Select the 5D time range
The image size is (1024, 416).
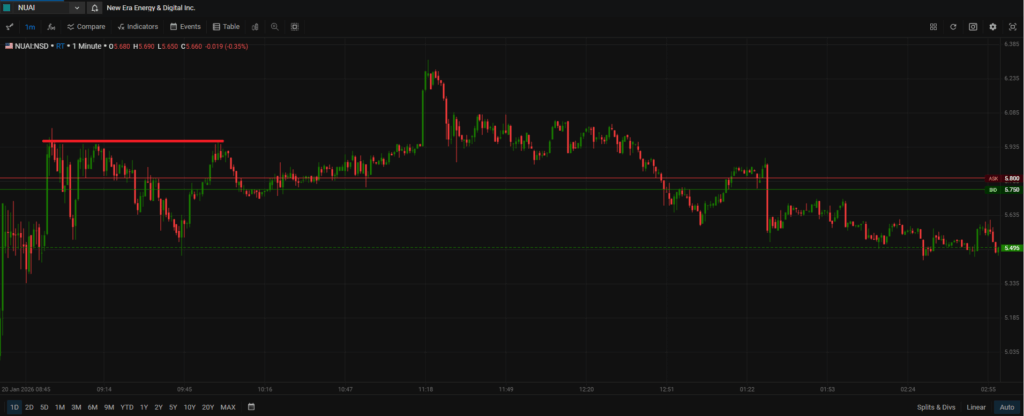(x=44, y=407)
